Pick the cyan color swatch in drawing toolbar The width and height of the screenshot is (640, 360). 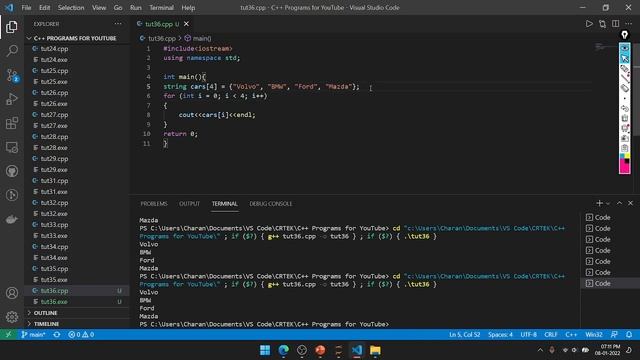(622, 156)
